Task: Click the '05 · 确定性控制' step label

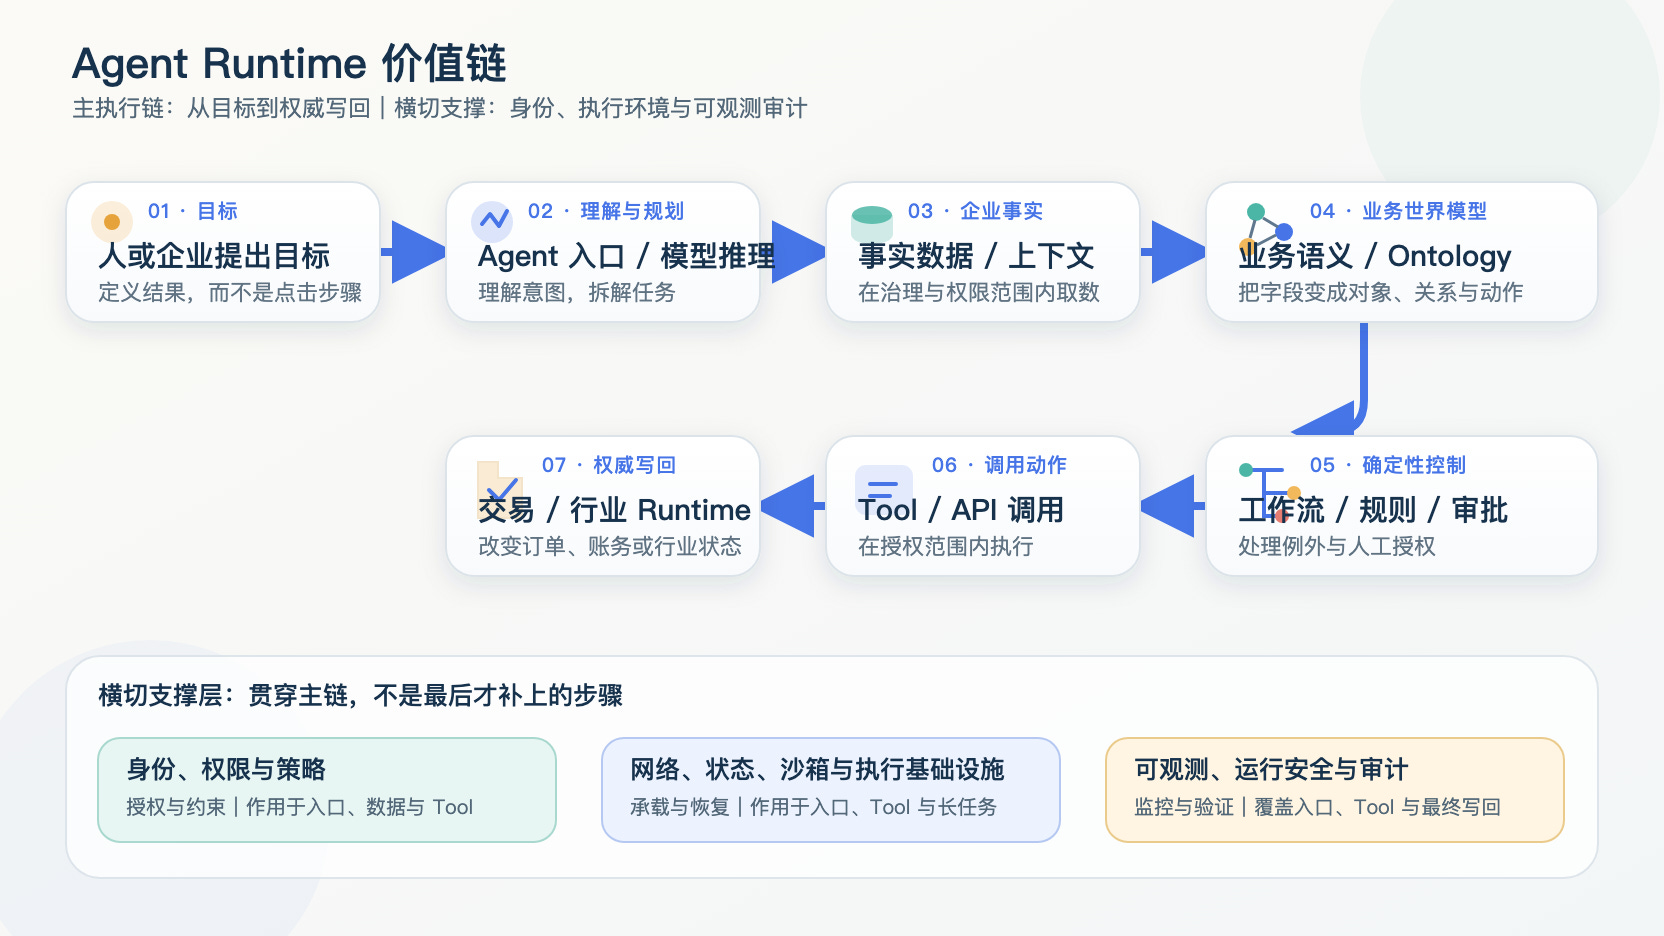Action: click(x=1388, y=465)
